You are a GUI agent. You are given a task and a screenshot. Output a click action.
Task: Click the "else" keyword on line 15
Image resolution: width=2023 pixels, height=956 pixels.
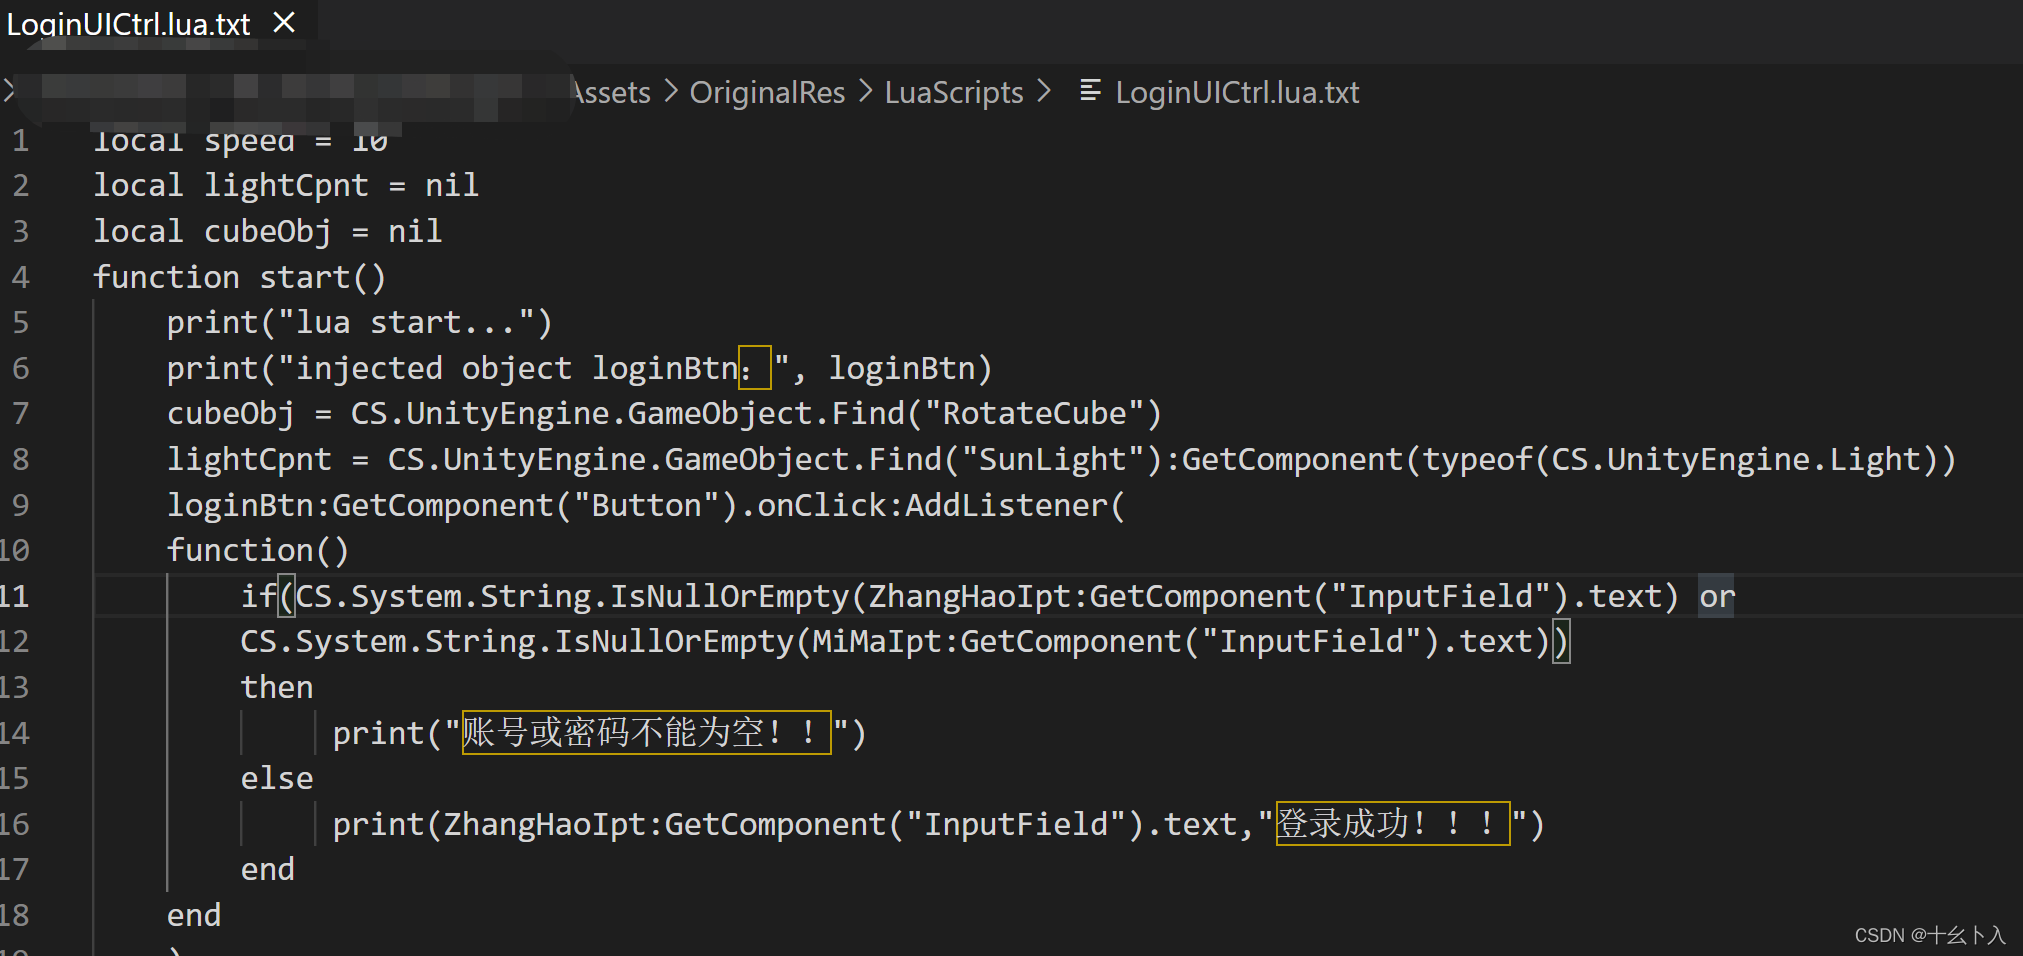277,778
